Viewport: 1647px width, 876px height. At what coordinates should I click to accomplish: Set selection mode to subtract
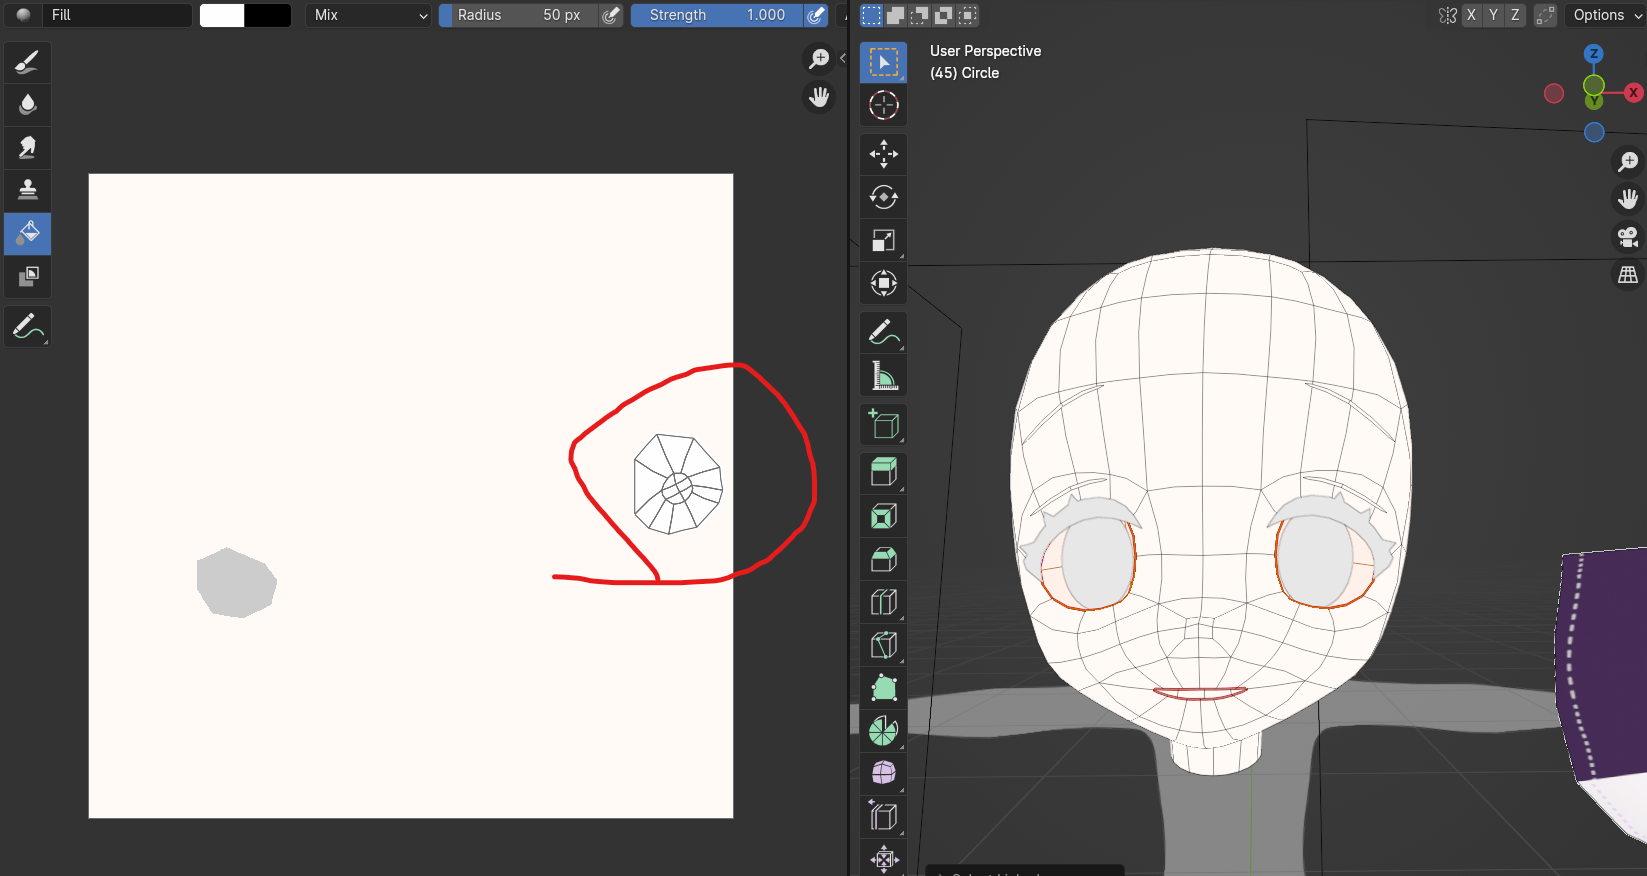tap(919, 15)
